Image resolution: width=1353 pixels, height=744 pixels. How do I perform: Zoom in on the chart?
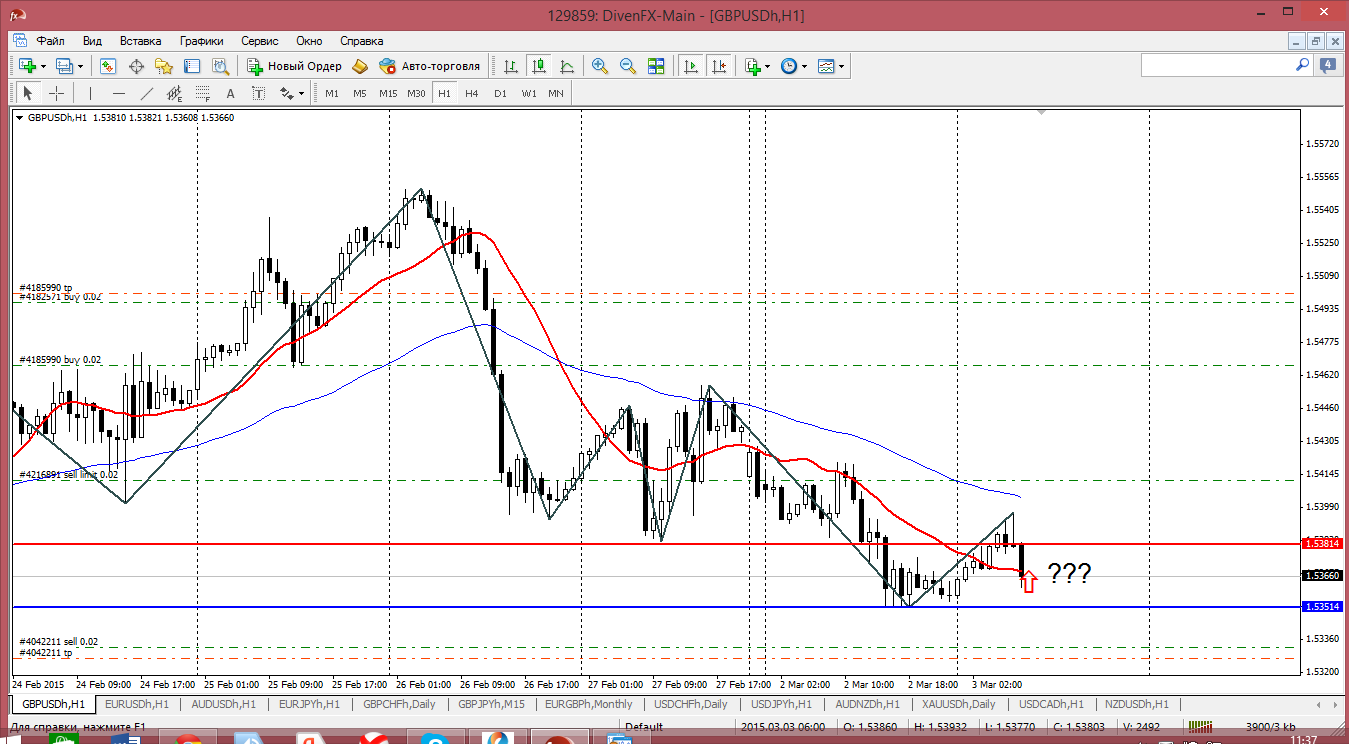600,66
